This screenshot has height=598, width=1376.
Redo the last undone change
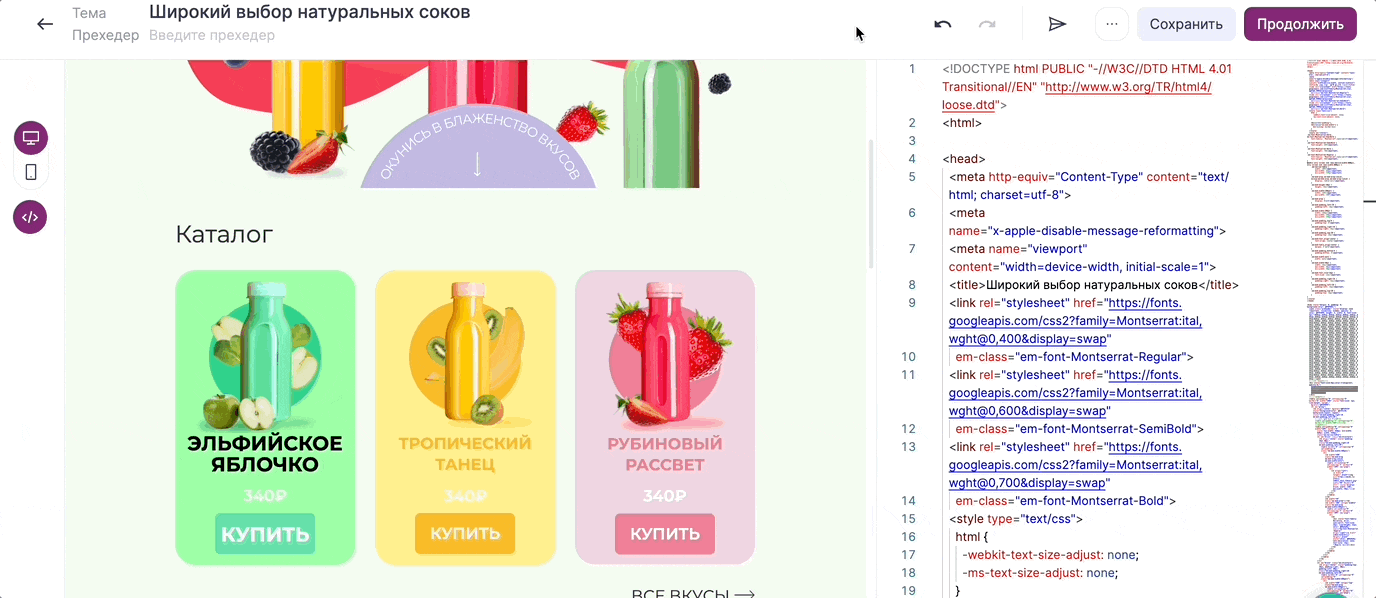click(987, 24)
